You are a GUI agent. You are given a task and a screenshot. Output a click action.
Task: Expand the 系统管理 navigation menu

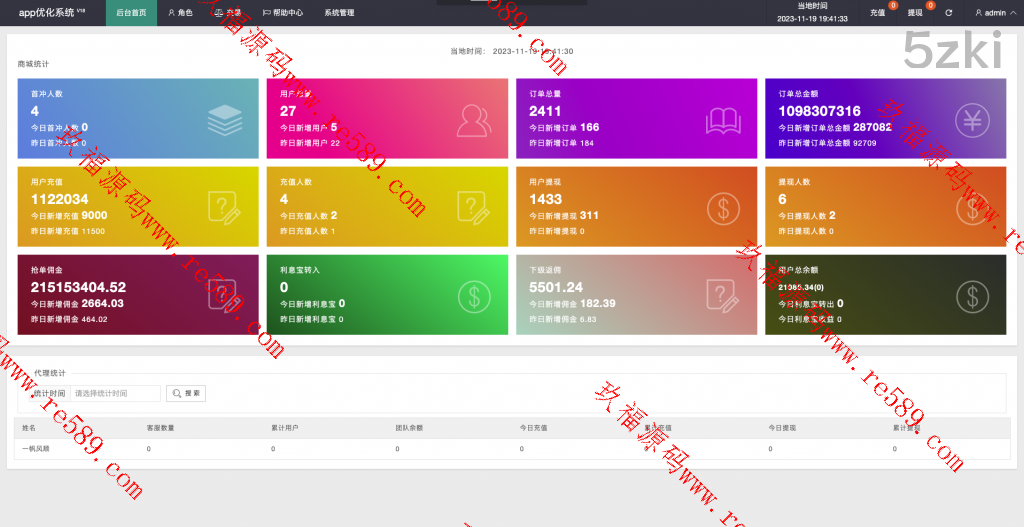click(339, 13)
